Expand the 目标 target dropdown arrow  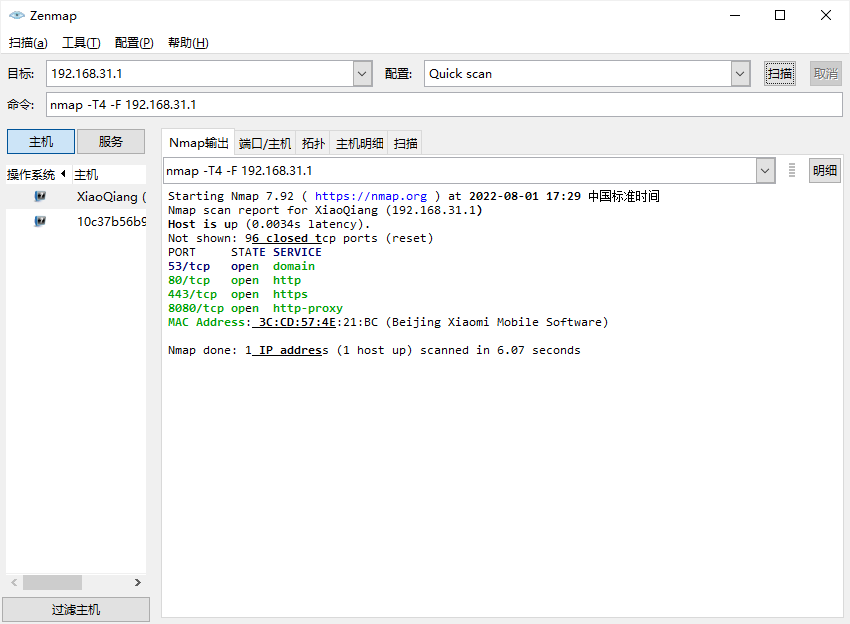pyautogui.click(x=362, y=74)
